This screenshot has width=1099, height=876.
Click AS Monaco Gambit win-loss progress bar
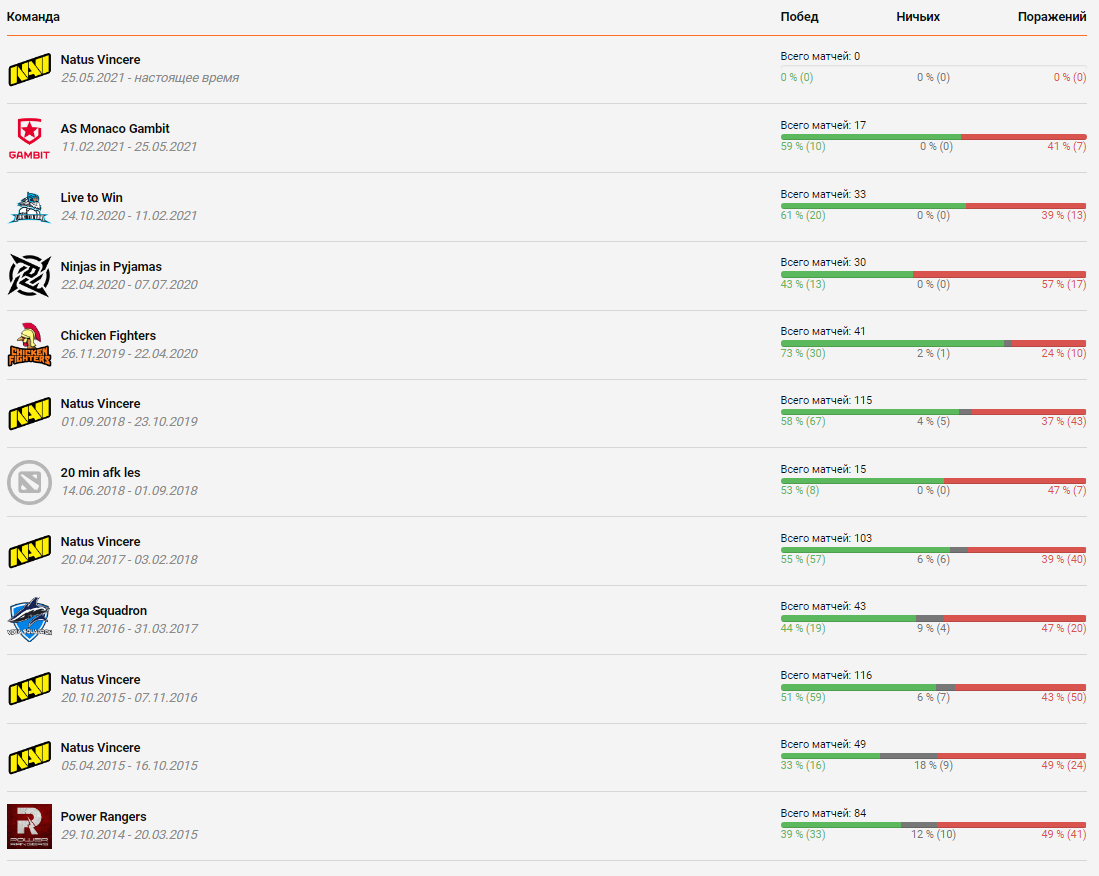coord(934,137)
